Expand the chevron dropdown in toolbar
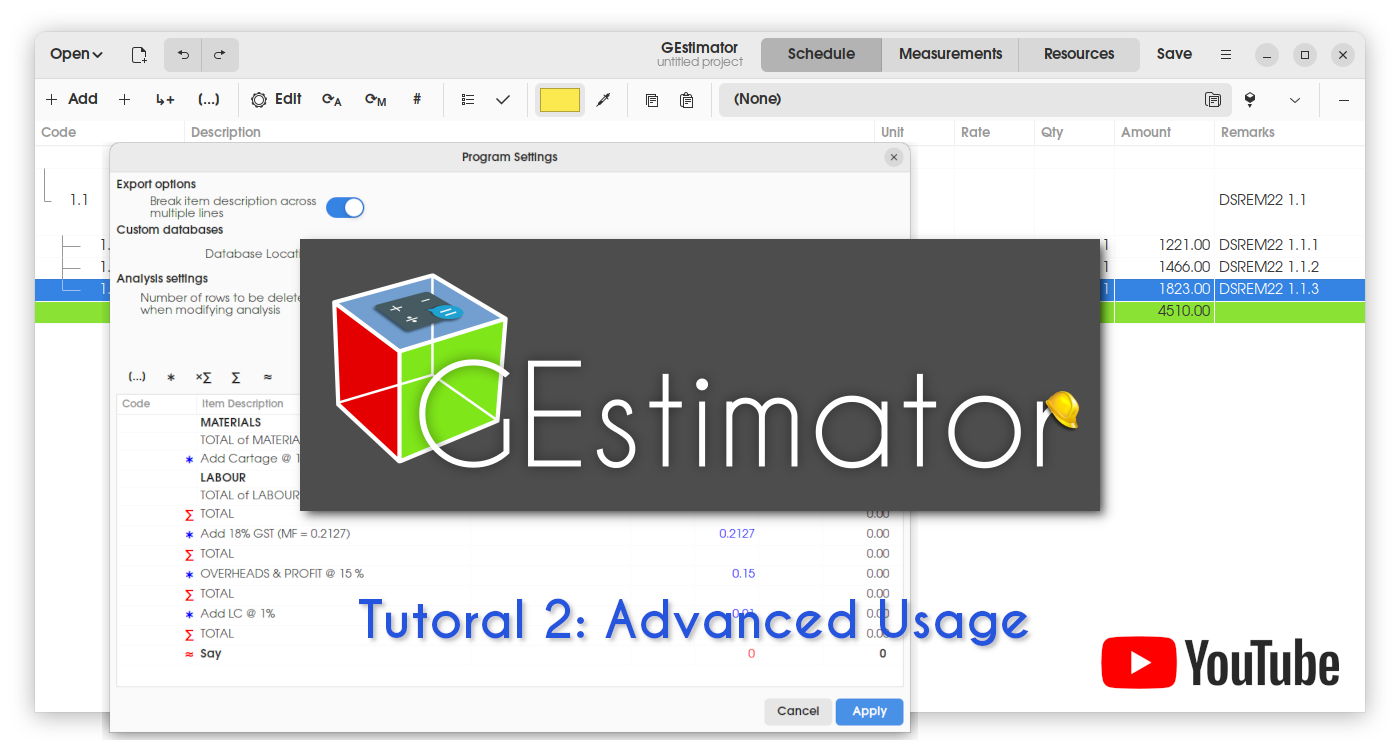Screen dimensions: 1400x750 point(1295,99)
